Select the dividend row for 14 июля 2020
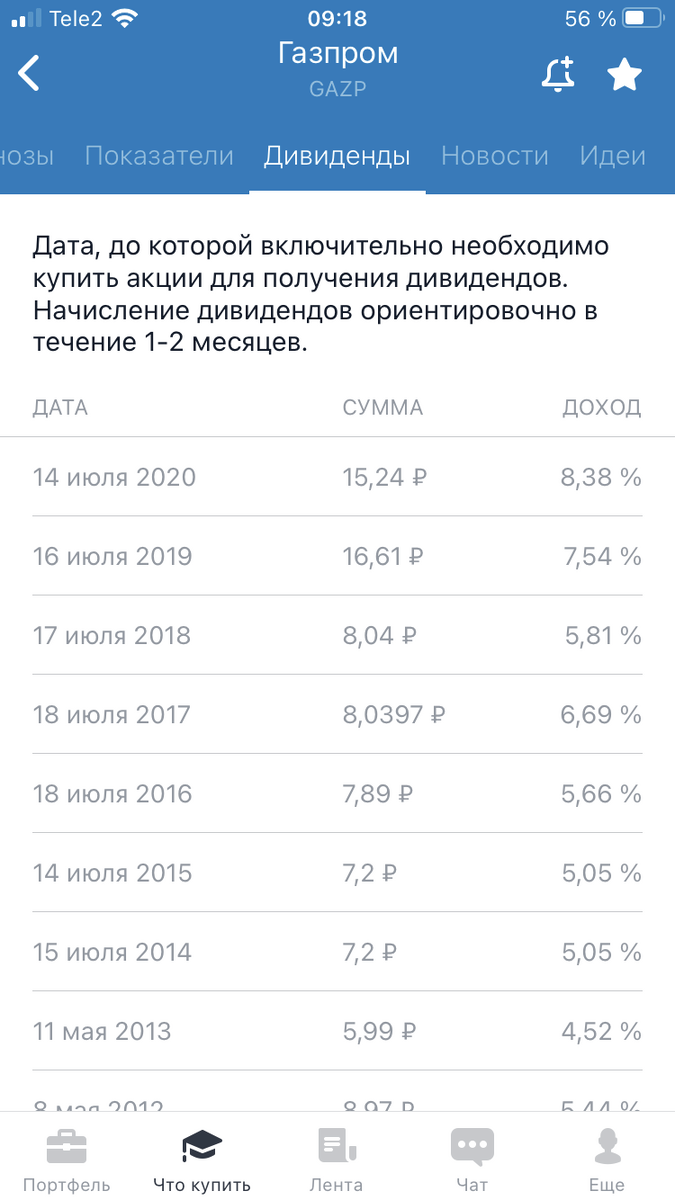Image resolution: width=675 pixels, height=1200 pixels. click(x=337, y=477)
